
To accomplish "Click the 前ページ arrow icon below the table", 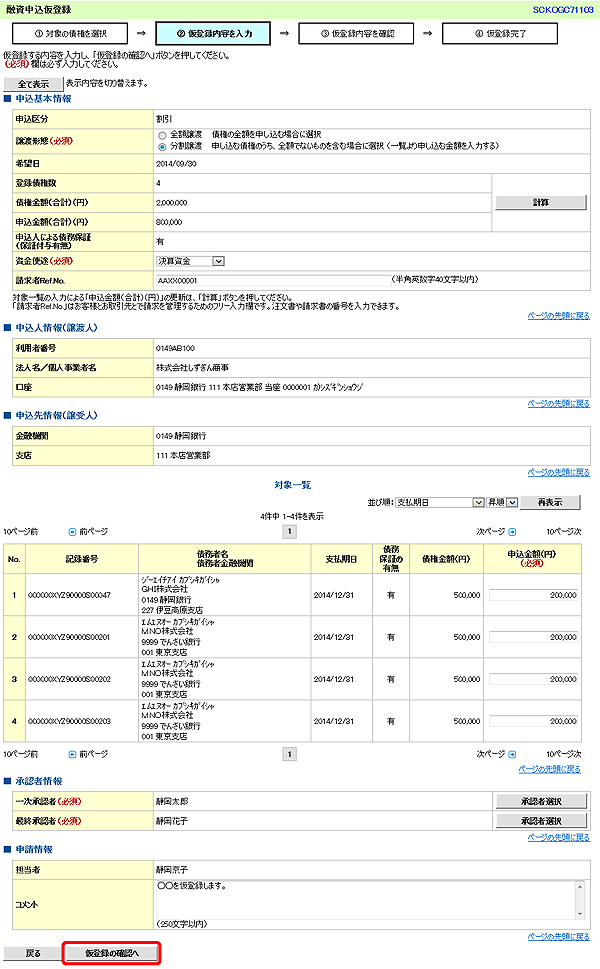I will [x=72, y=753].
